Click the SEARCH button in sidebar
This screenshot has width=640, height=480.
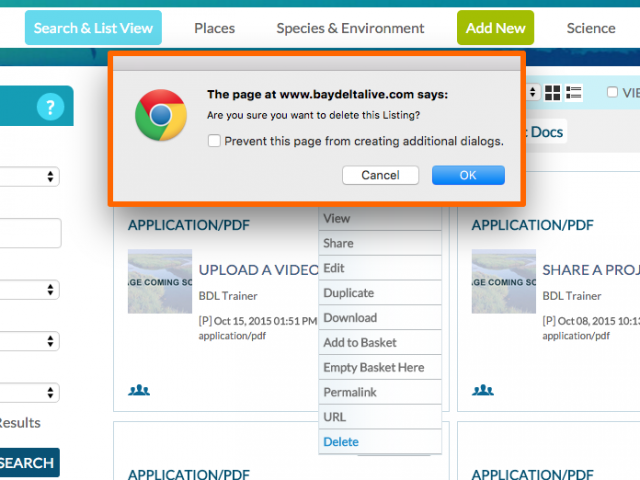pyautogui.click(x=29, y=463)
